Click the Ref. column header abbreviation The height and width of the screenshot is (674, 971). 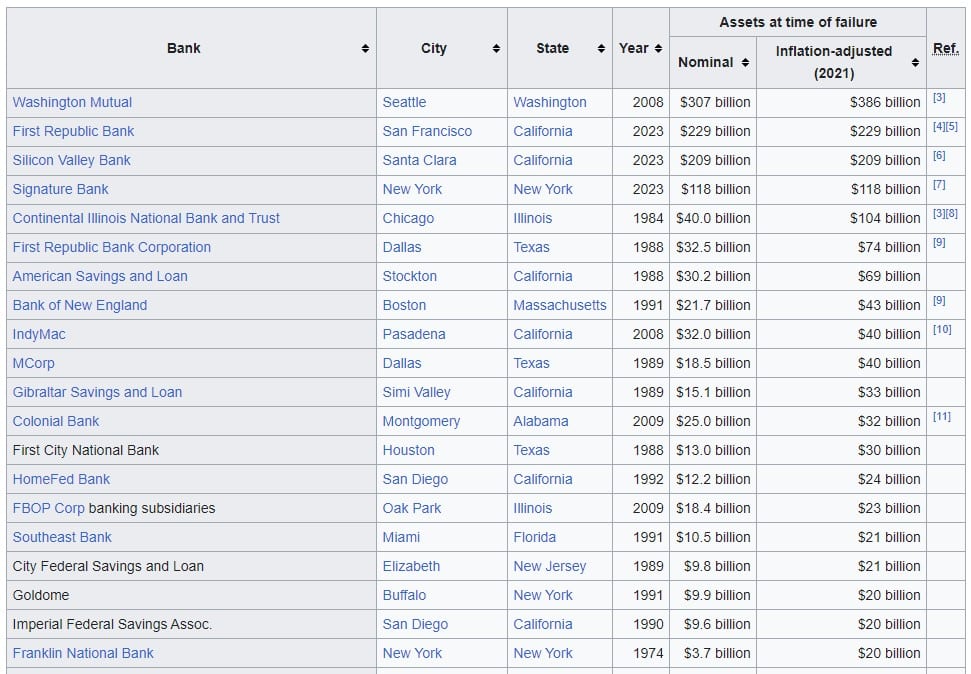tap(946, 48)
